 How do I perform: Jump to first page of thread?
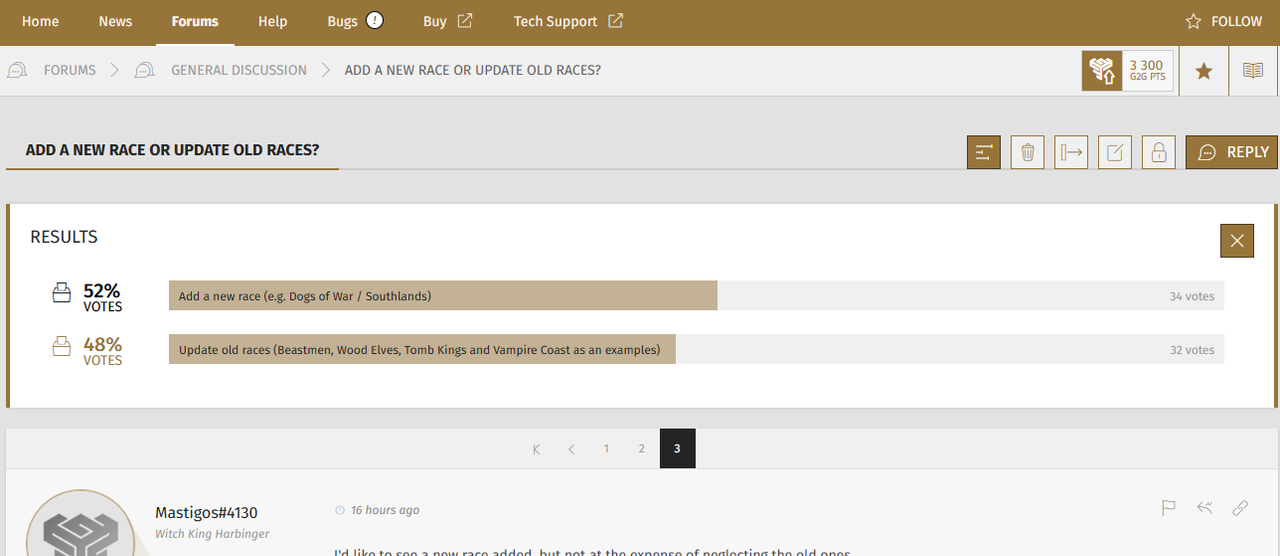pyautogui.click(x=537, y=449)
